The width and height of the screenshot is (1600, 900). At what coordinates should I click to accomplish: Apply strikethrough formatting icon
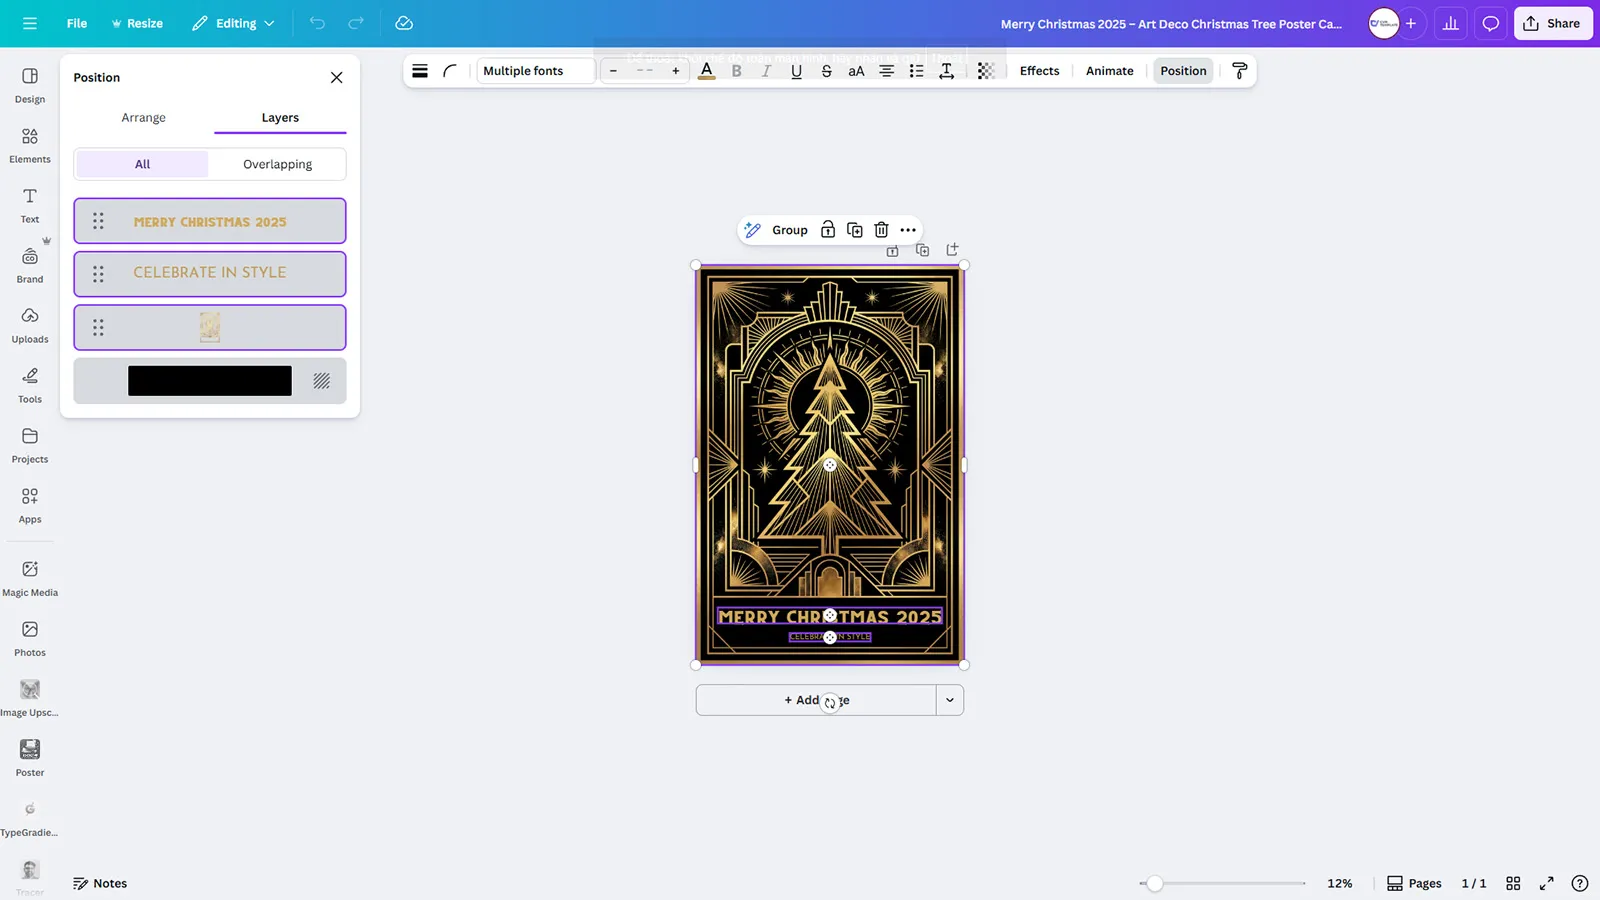click(x=826, y=71)
